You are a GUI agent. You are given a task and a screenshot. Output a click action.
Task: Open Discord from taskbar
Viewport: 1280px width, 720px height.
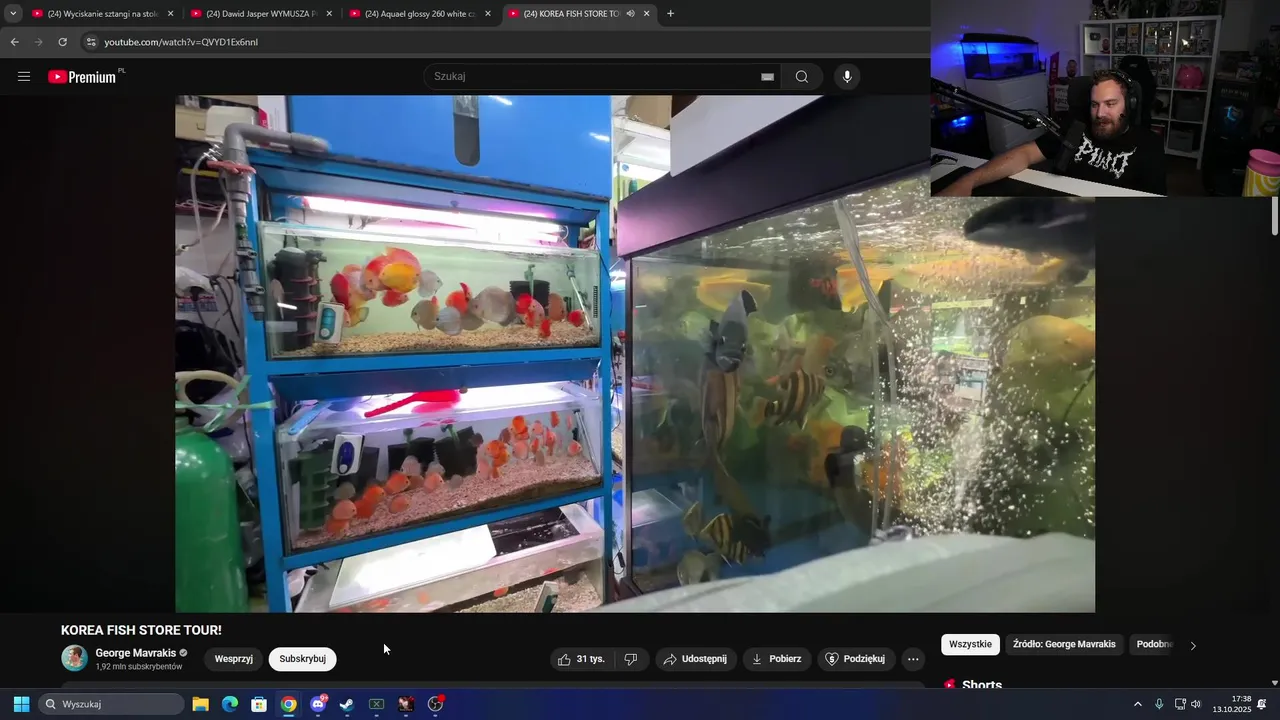point(318,704)
